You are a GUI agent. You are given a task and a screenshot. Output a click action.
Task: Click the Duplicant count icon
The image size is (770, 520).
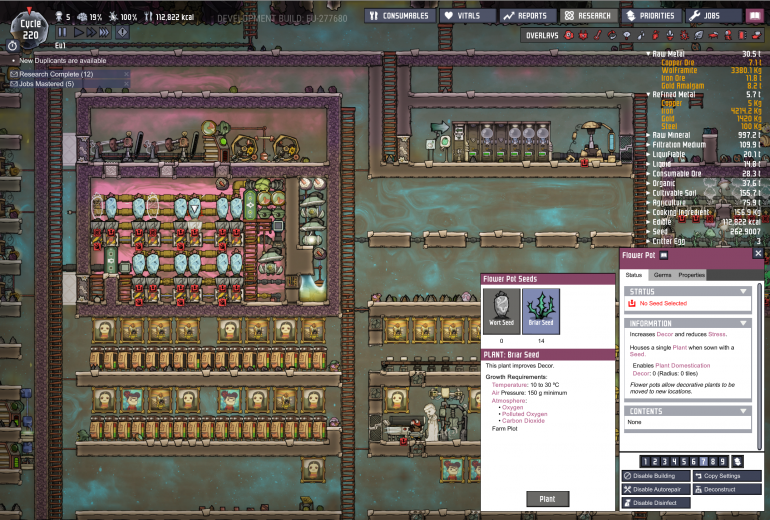pyautogui.click(x=59, y=17)
